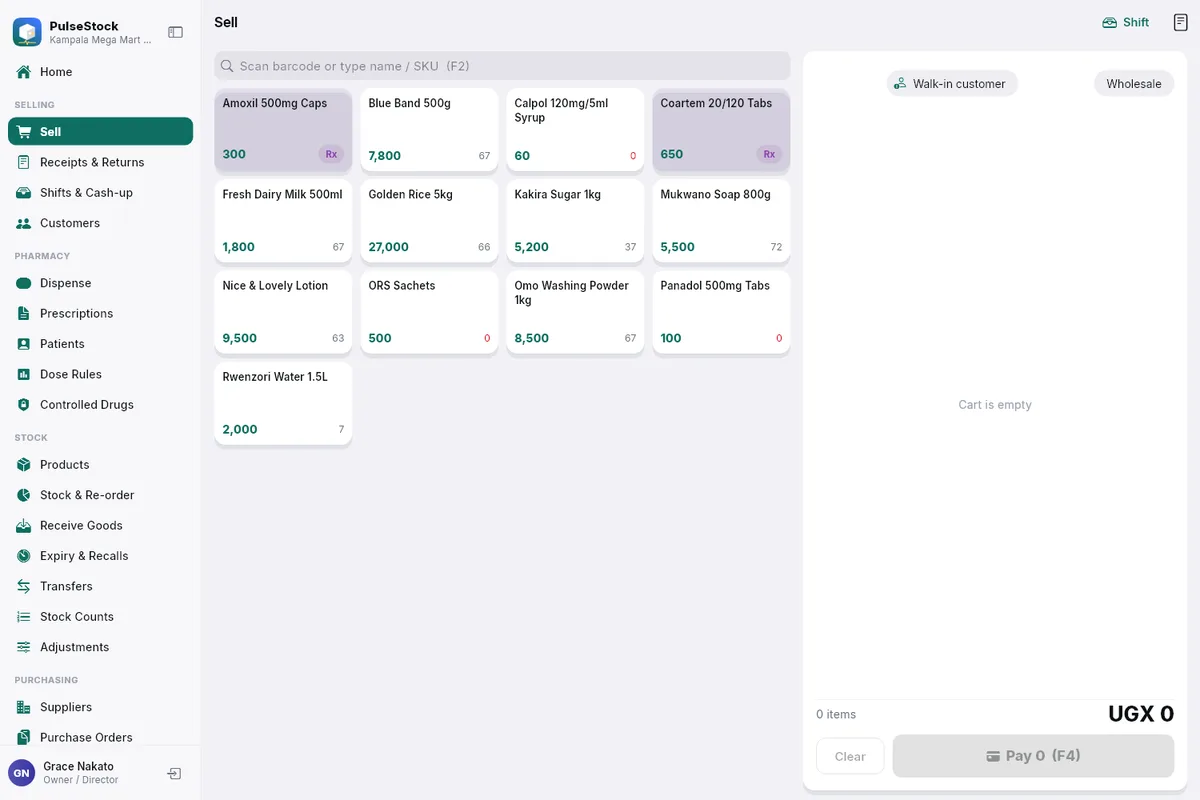Open the Sell page in sidebar
This screenshot has height=800, width=1200.
pyautogui.click(x=100, y=132)
